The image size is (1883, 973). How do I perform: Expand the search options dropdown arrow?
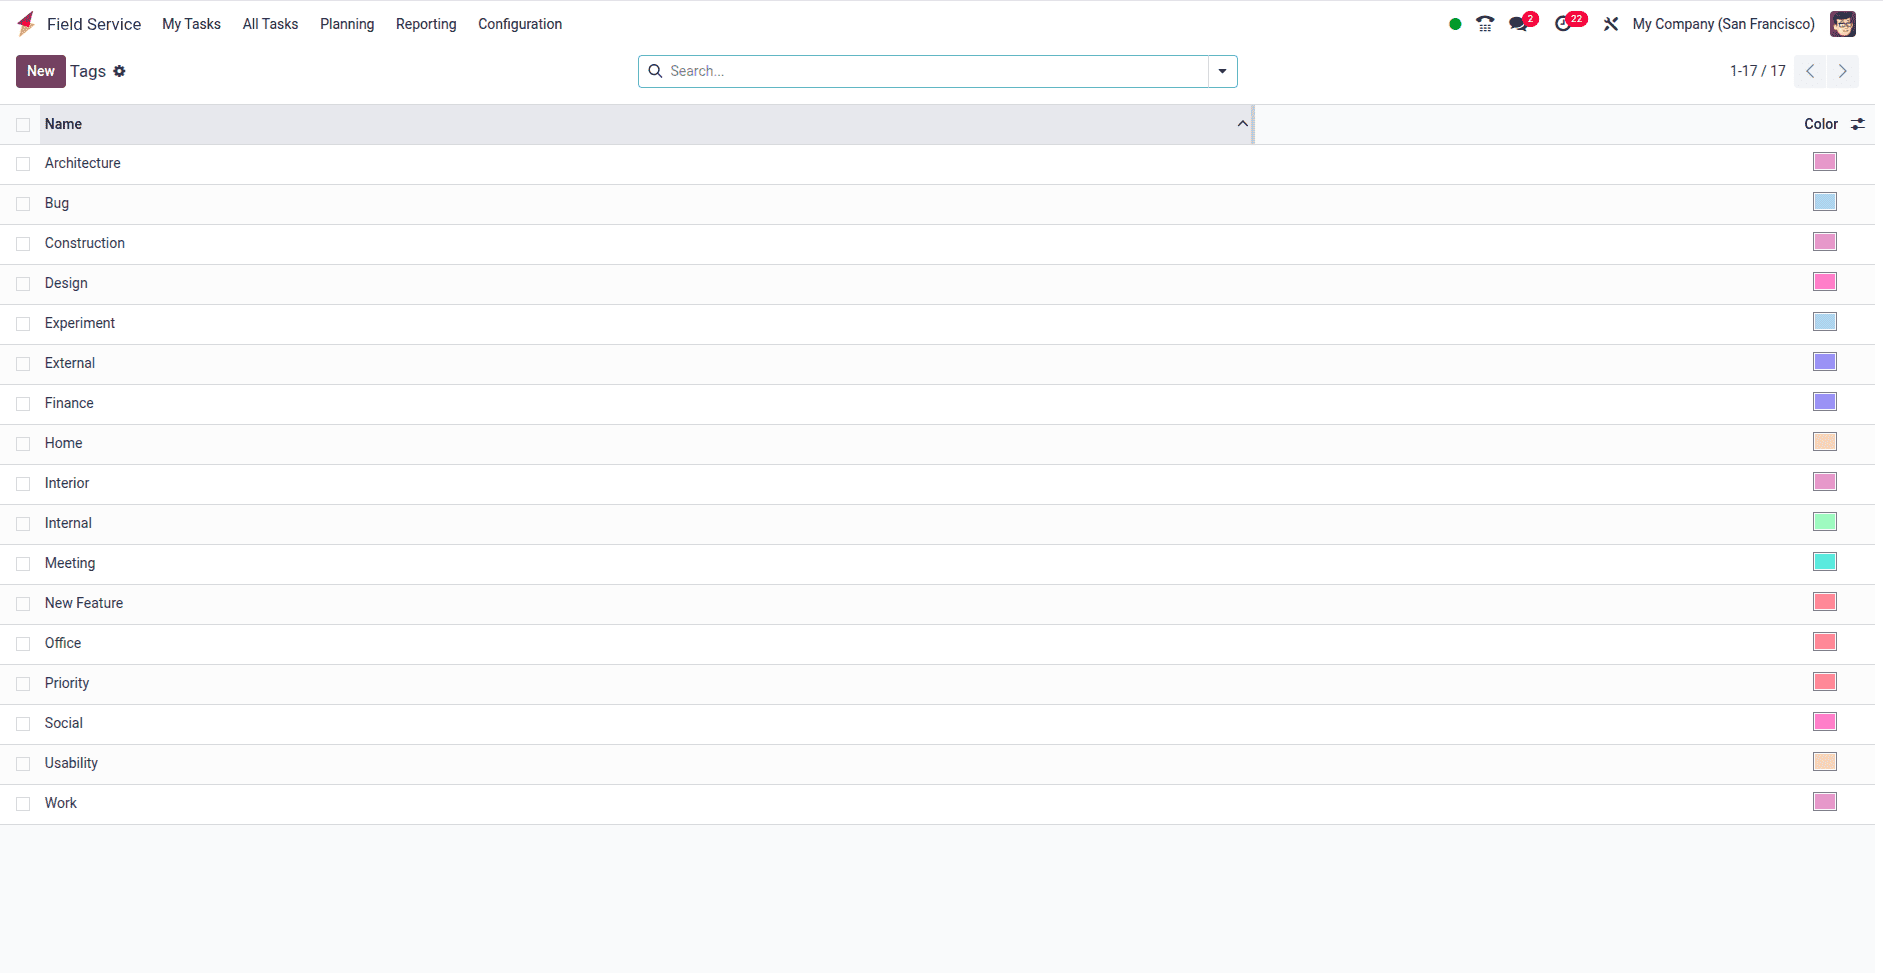(x=1222, y=71)
